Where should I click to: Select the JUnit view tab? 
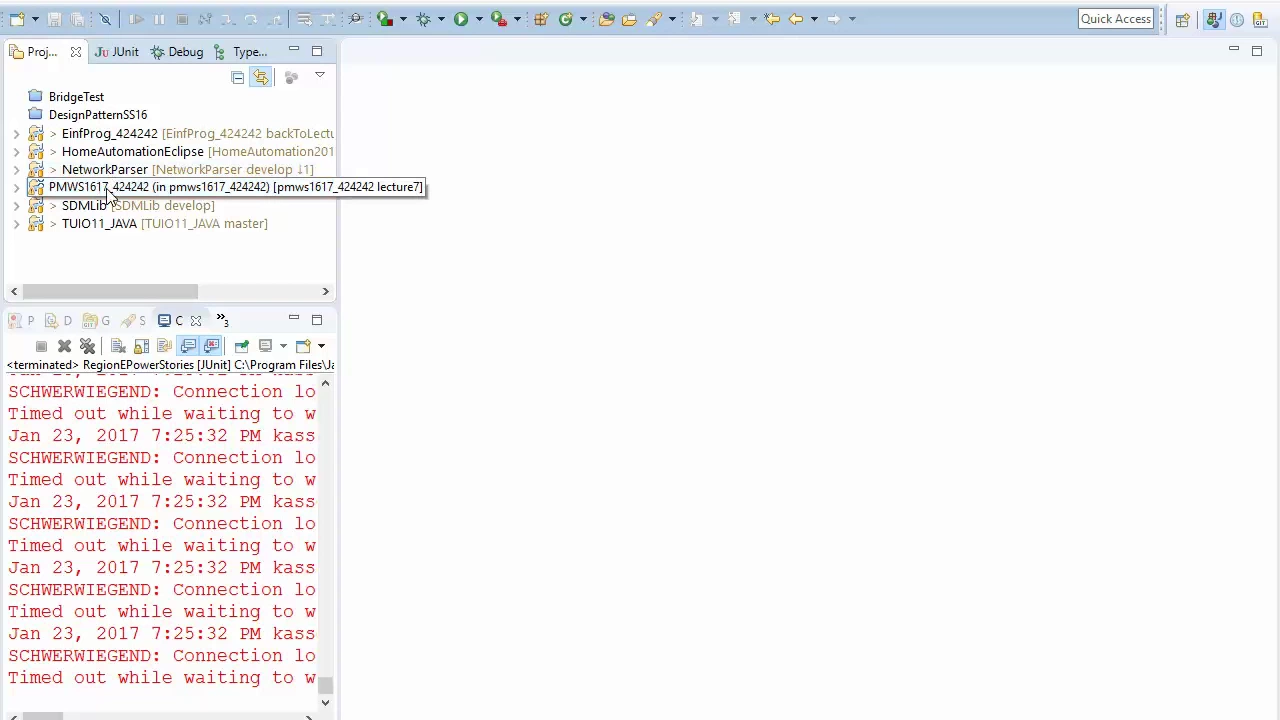pyautogui.click(x=117, y=52)
